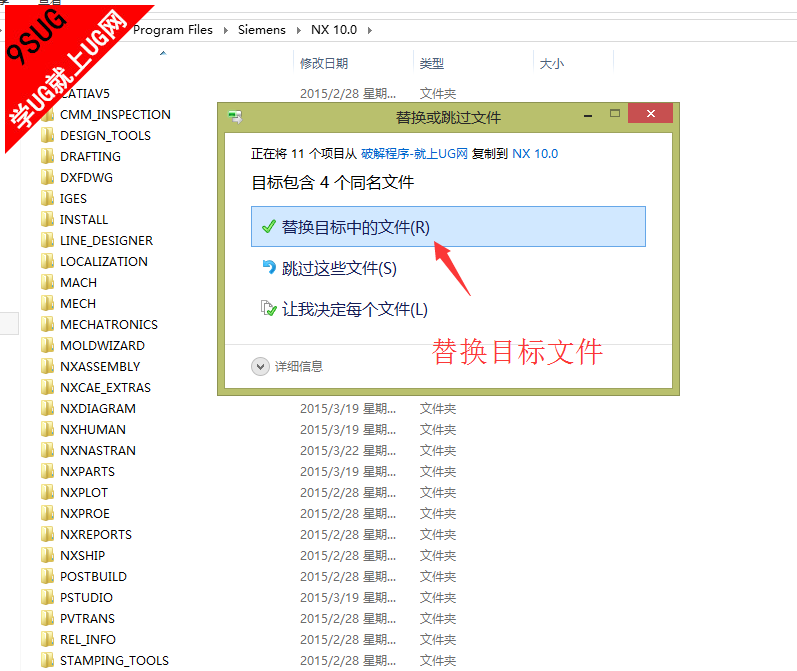Go to Siemens in address breadcrumb
This screenshot has height=671, width=797.
pos(262,30)
